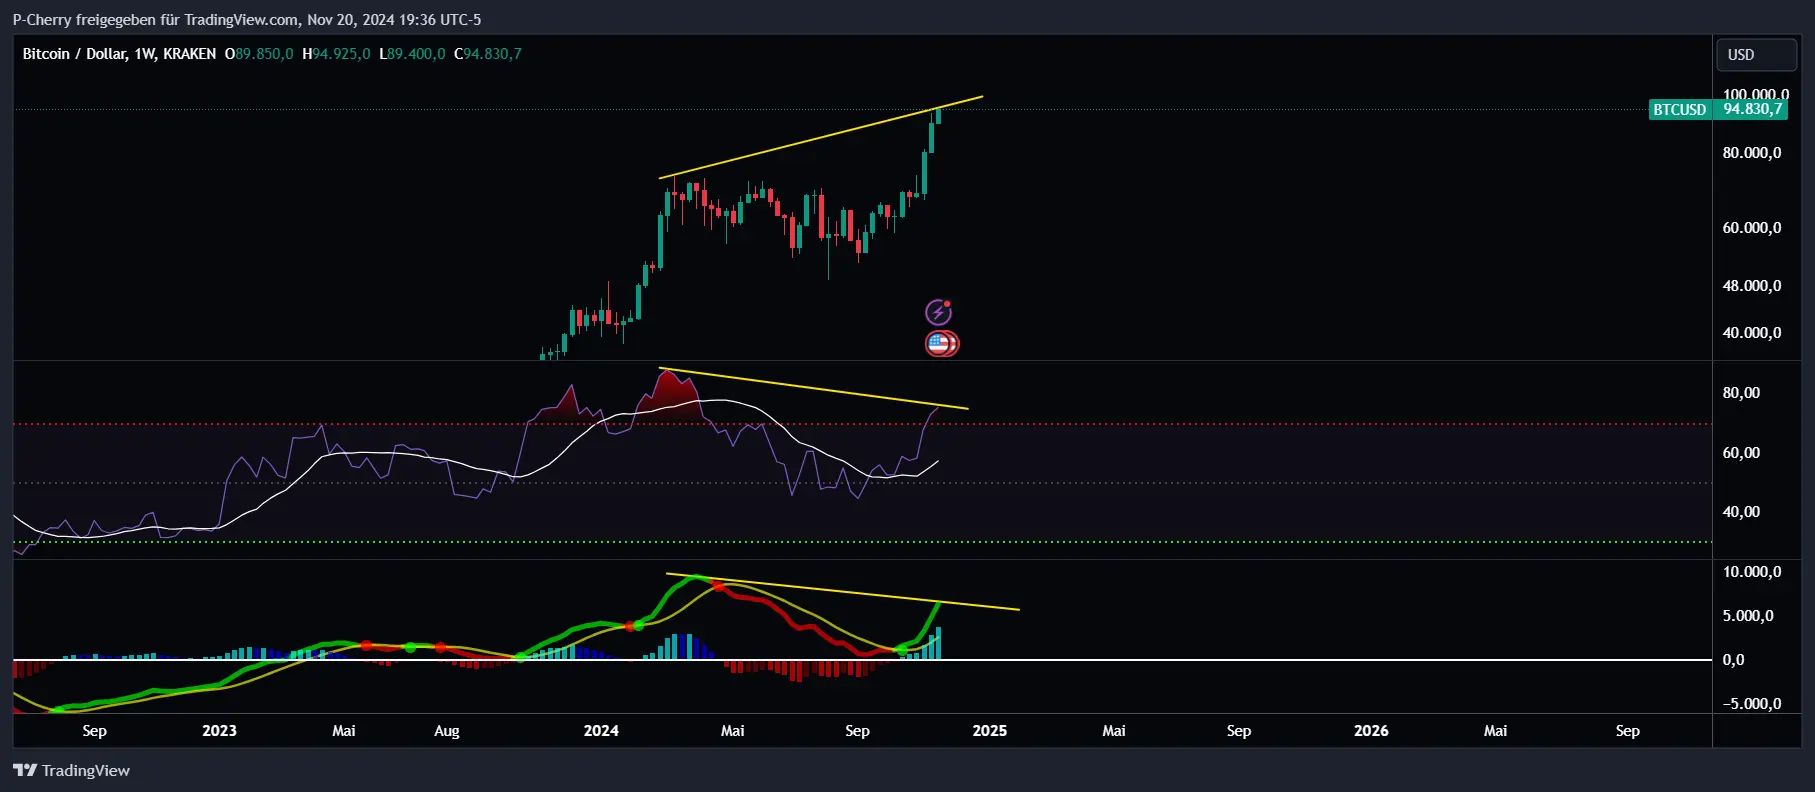Click the MACD 10.000,0 axis label
The height and width of the screenshot is (792, 1815).
(1752, 572)
